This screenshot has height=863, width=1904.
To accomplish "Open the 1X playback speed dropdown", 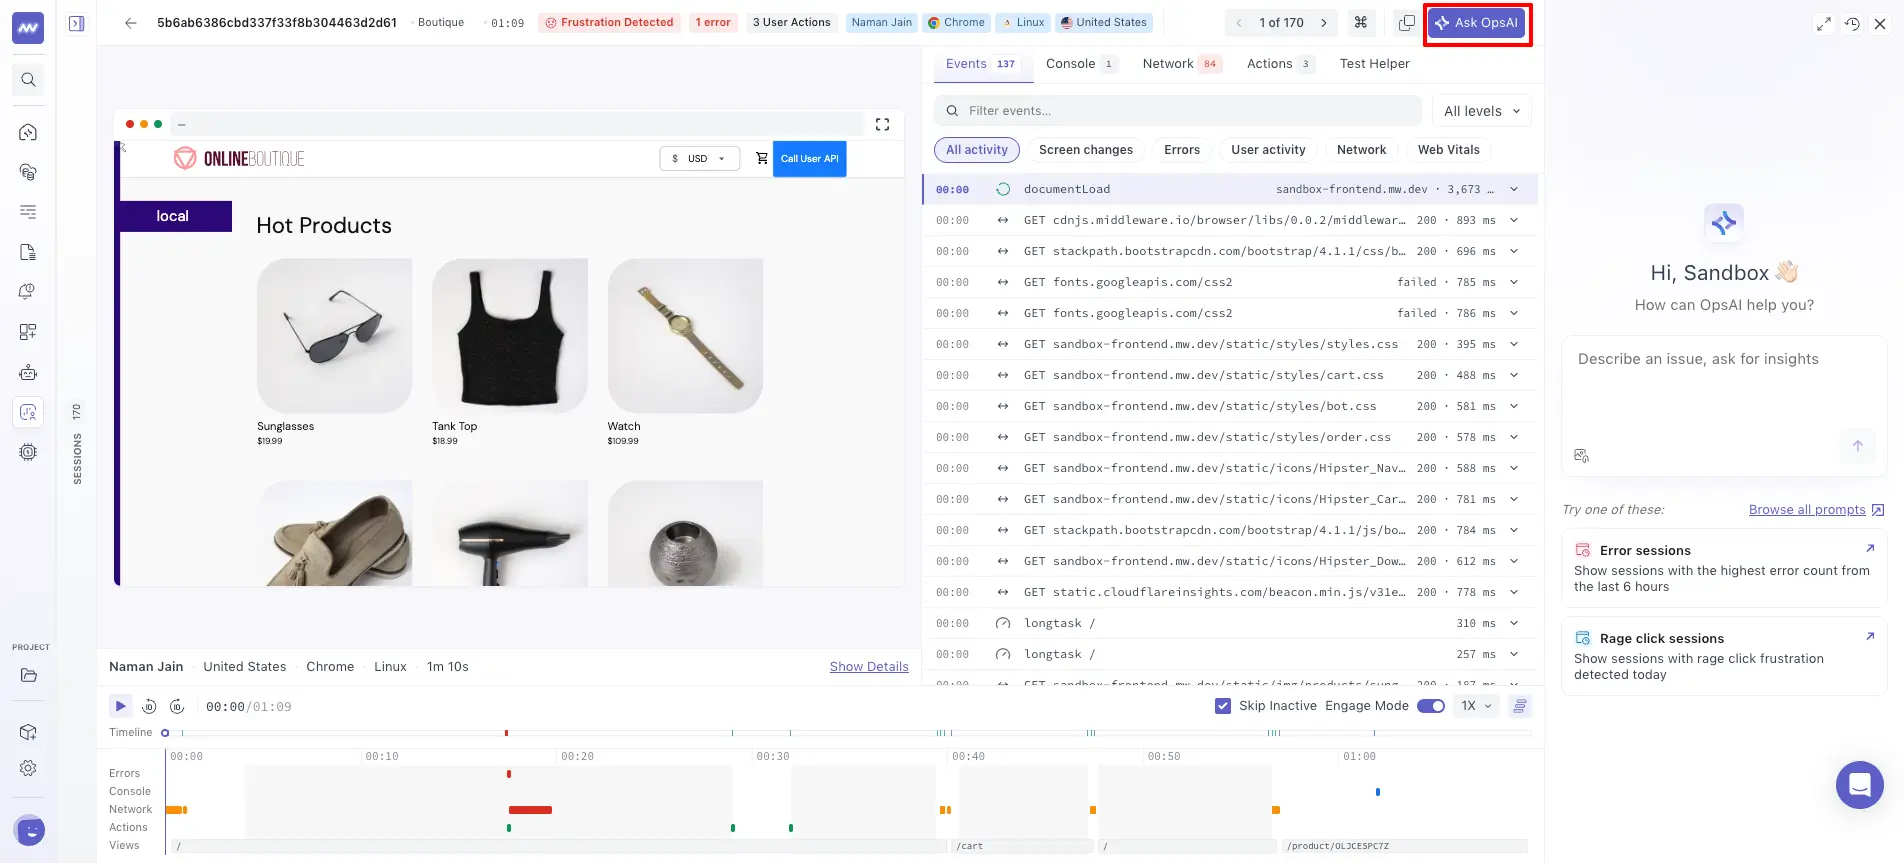I will [1476, 706].
